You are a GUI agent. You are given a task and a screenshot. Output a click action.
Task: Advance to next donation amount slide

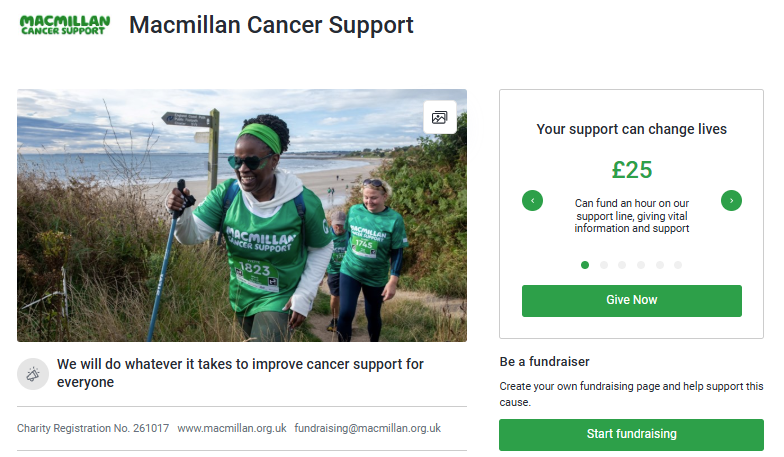731,200
